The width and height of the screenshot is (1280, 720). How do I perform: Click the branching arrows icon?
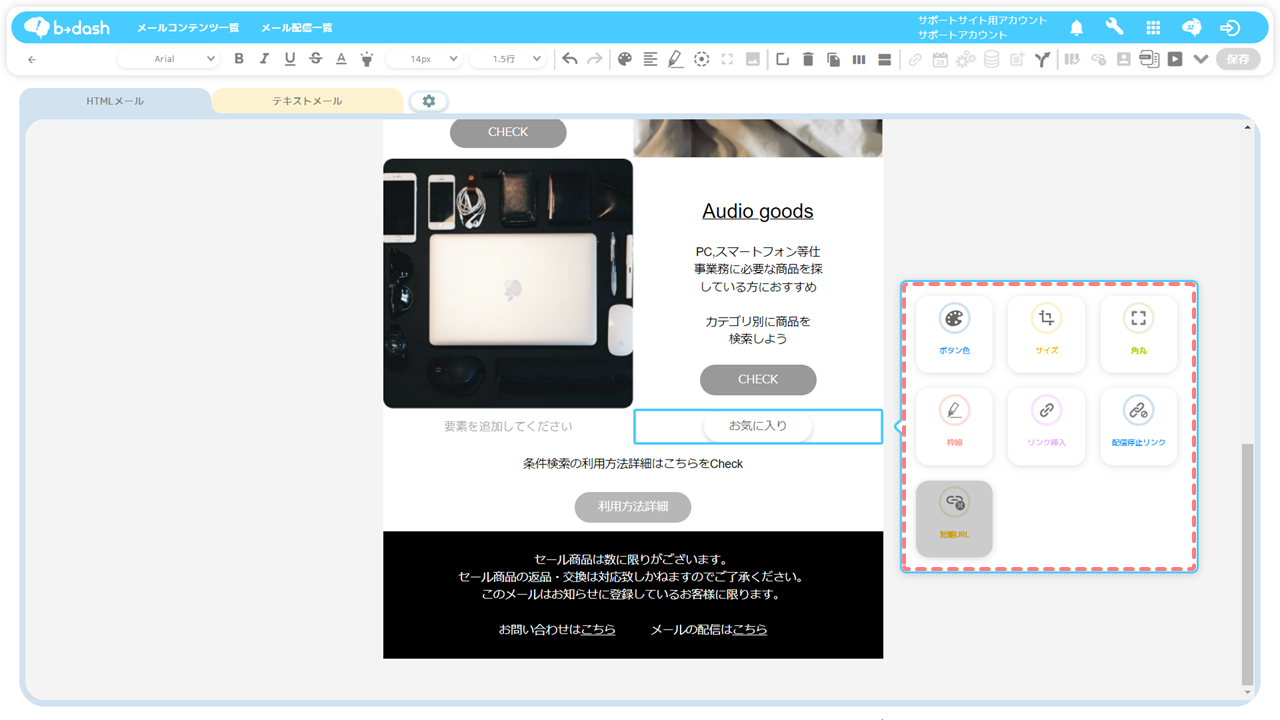point(1042,59)
